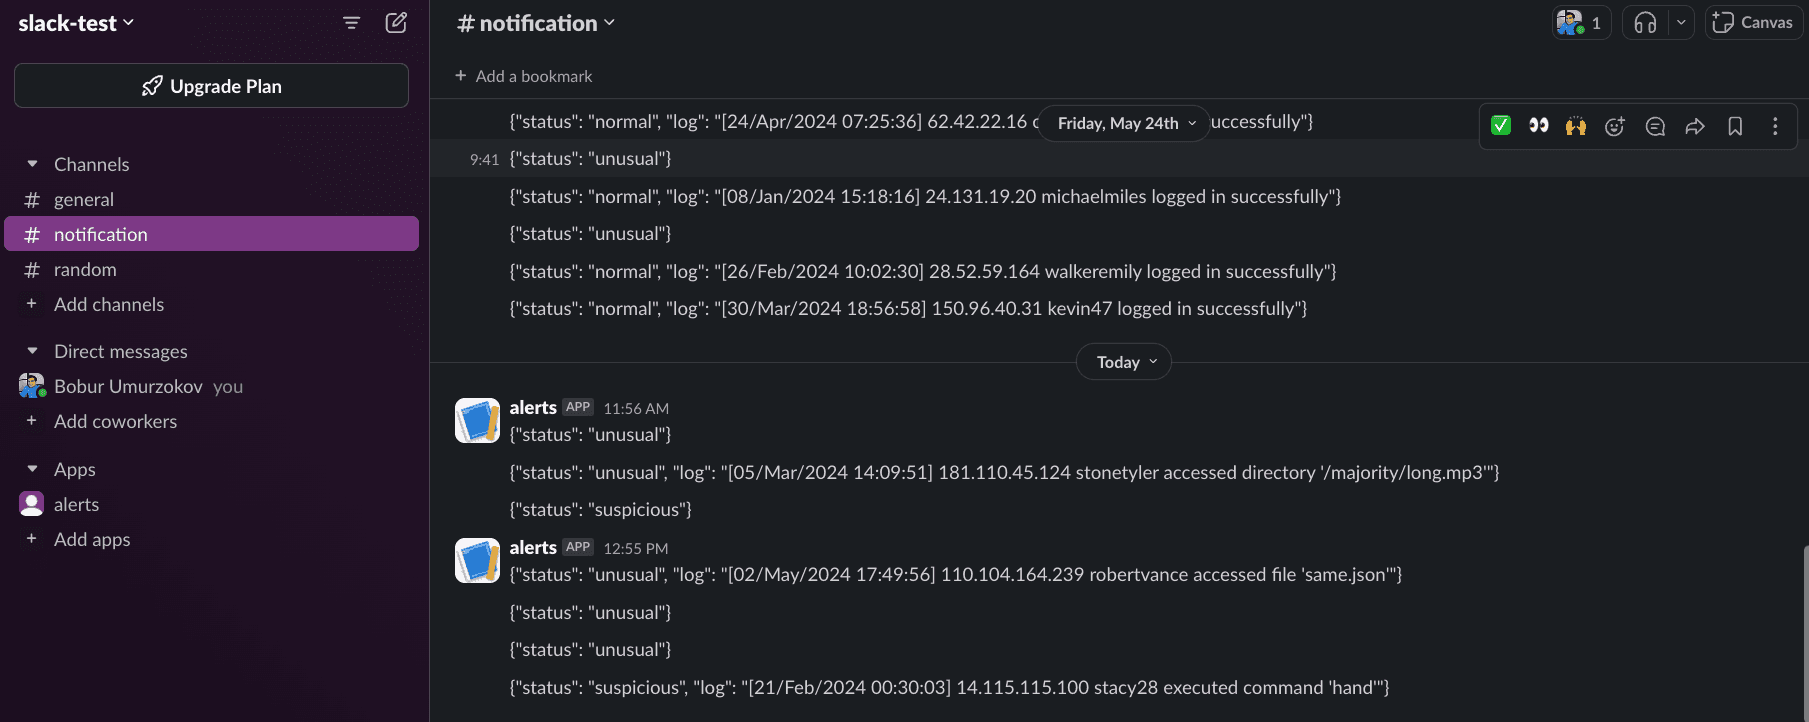Click the 12:55 PM timestamp
This screenshot has height=722, width=1809.
coord(636,548)
